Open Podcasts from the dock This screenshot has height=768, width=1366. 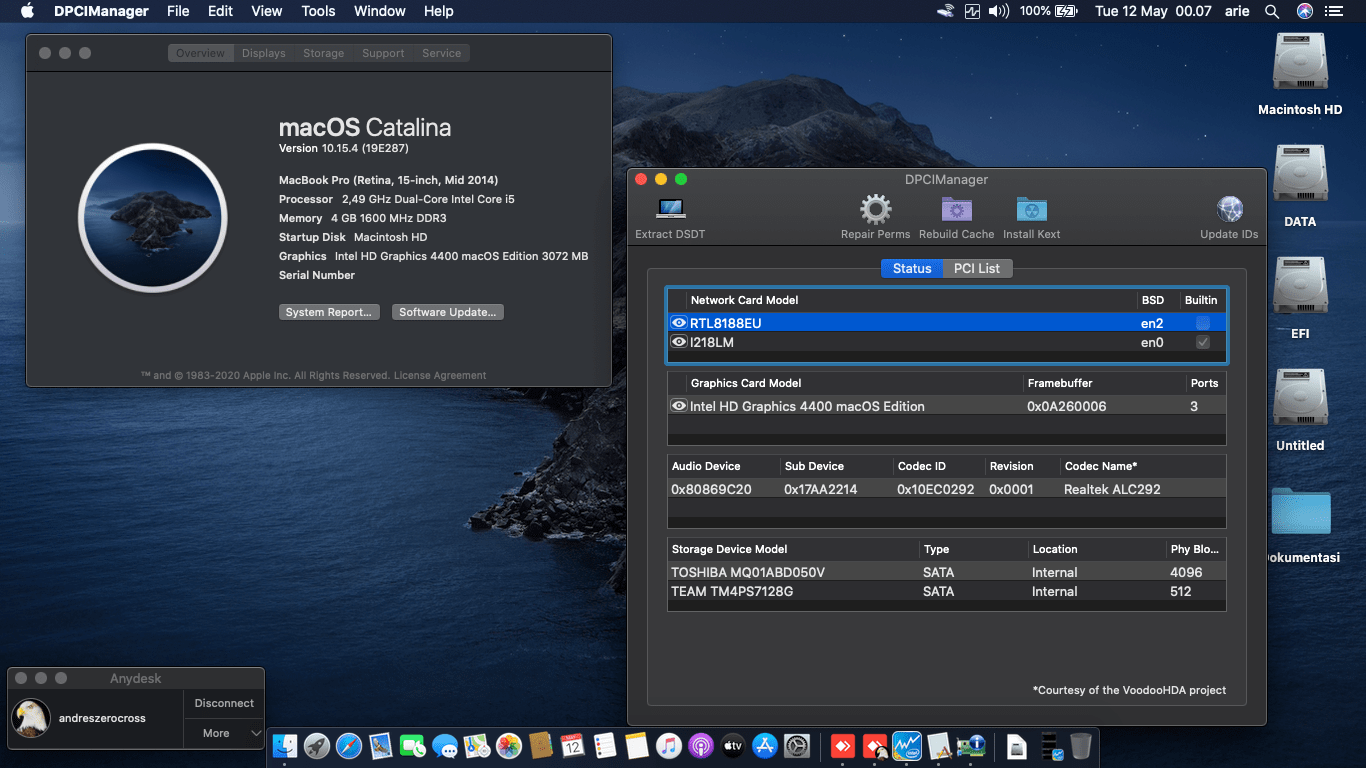[x=701, y=745]
